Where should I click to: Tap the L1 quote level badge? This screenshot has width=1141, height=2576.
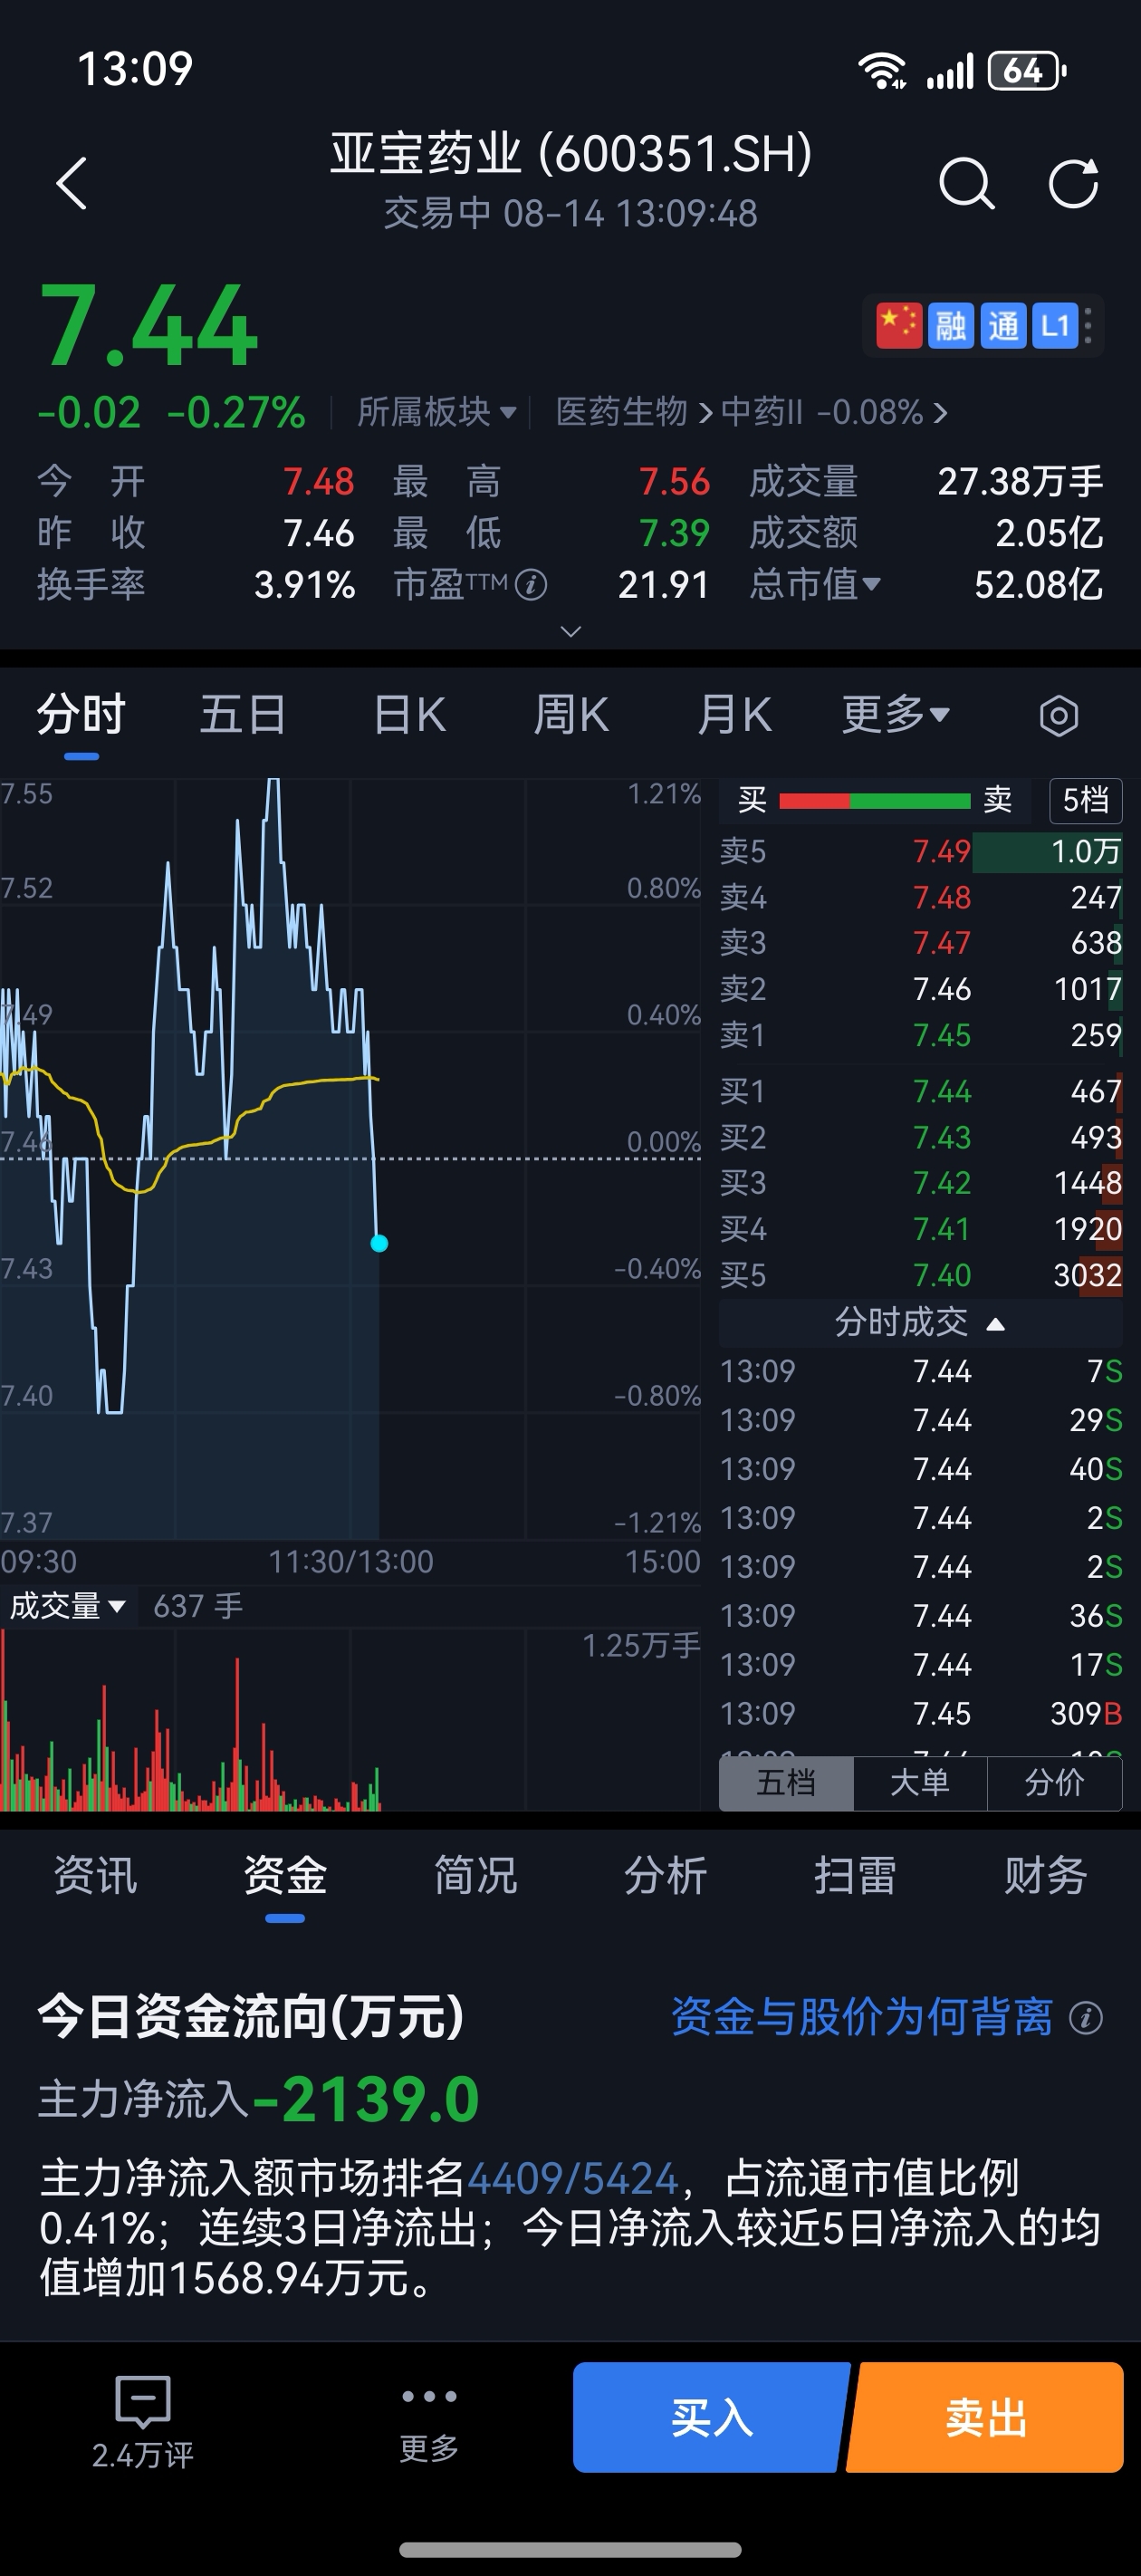coord(1054,325)
